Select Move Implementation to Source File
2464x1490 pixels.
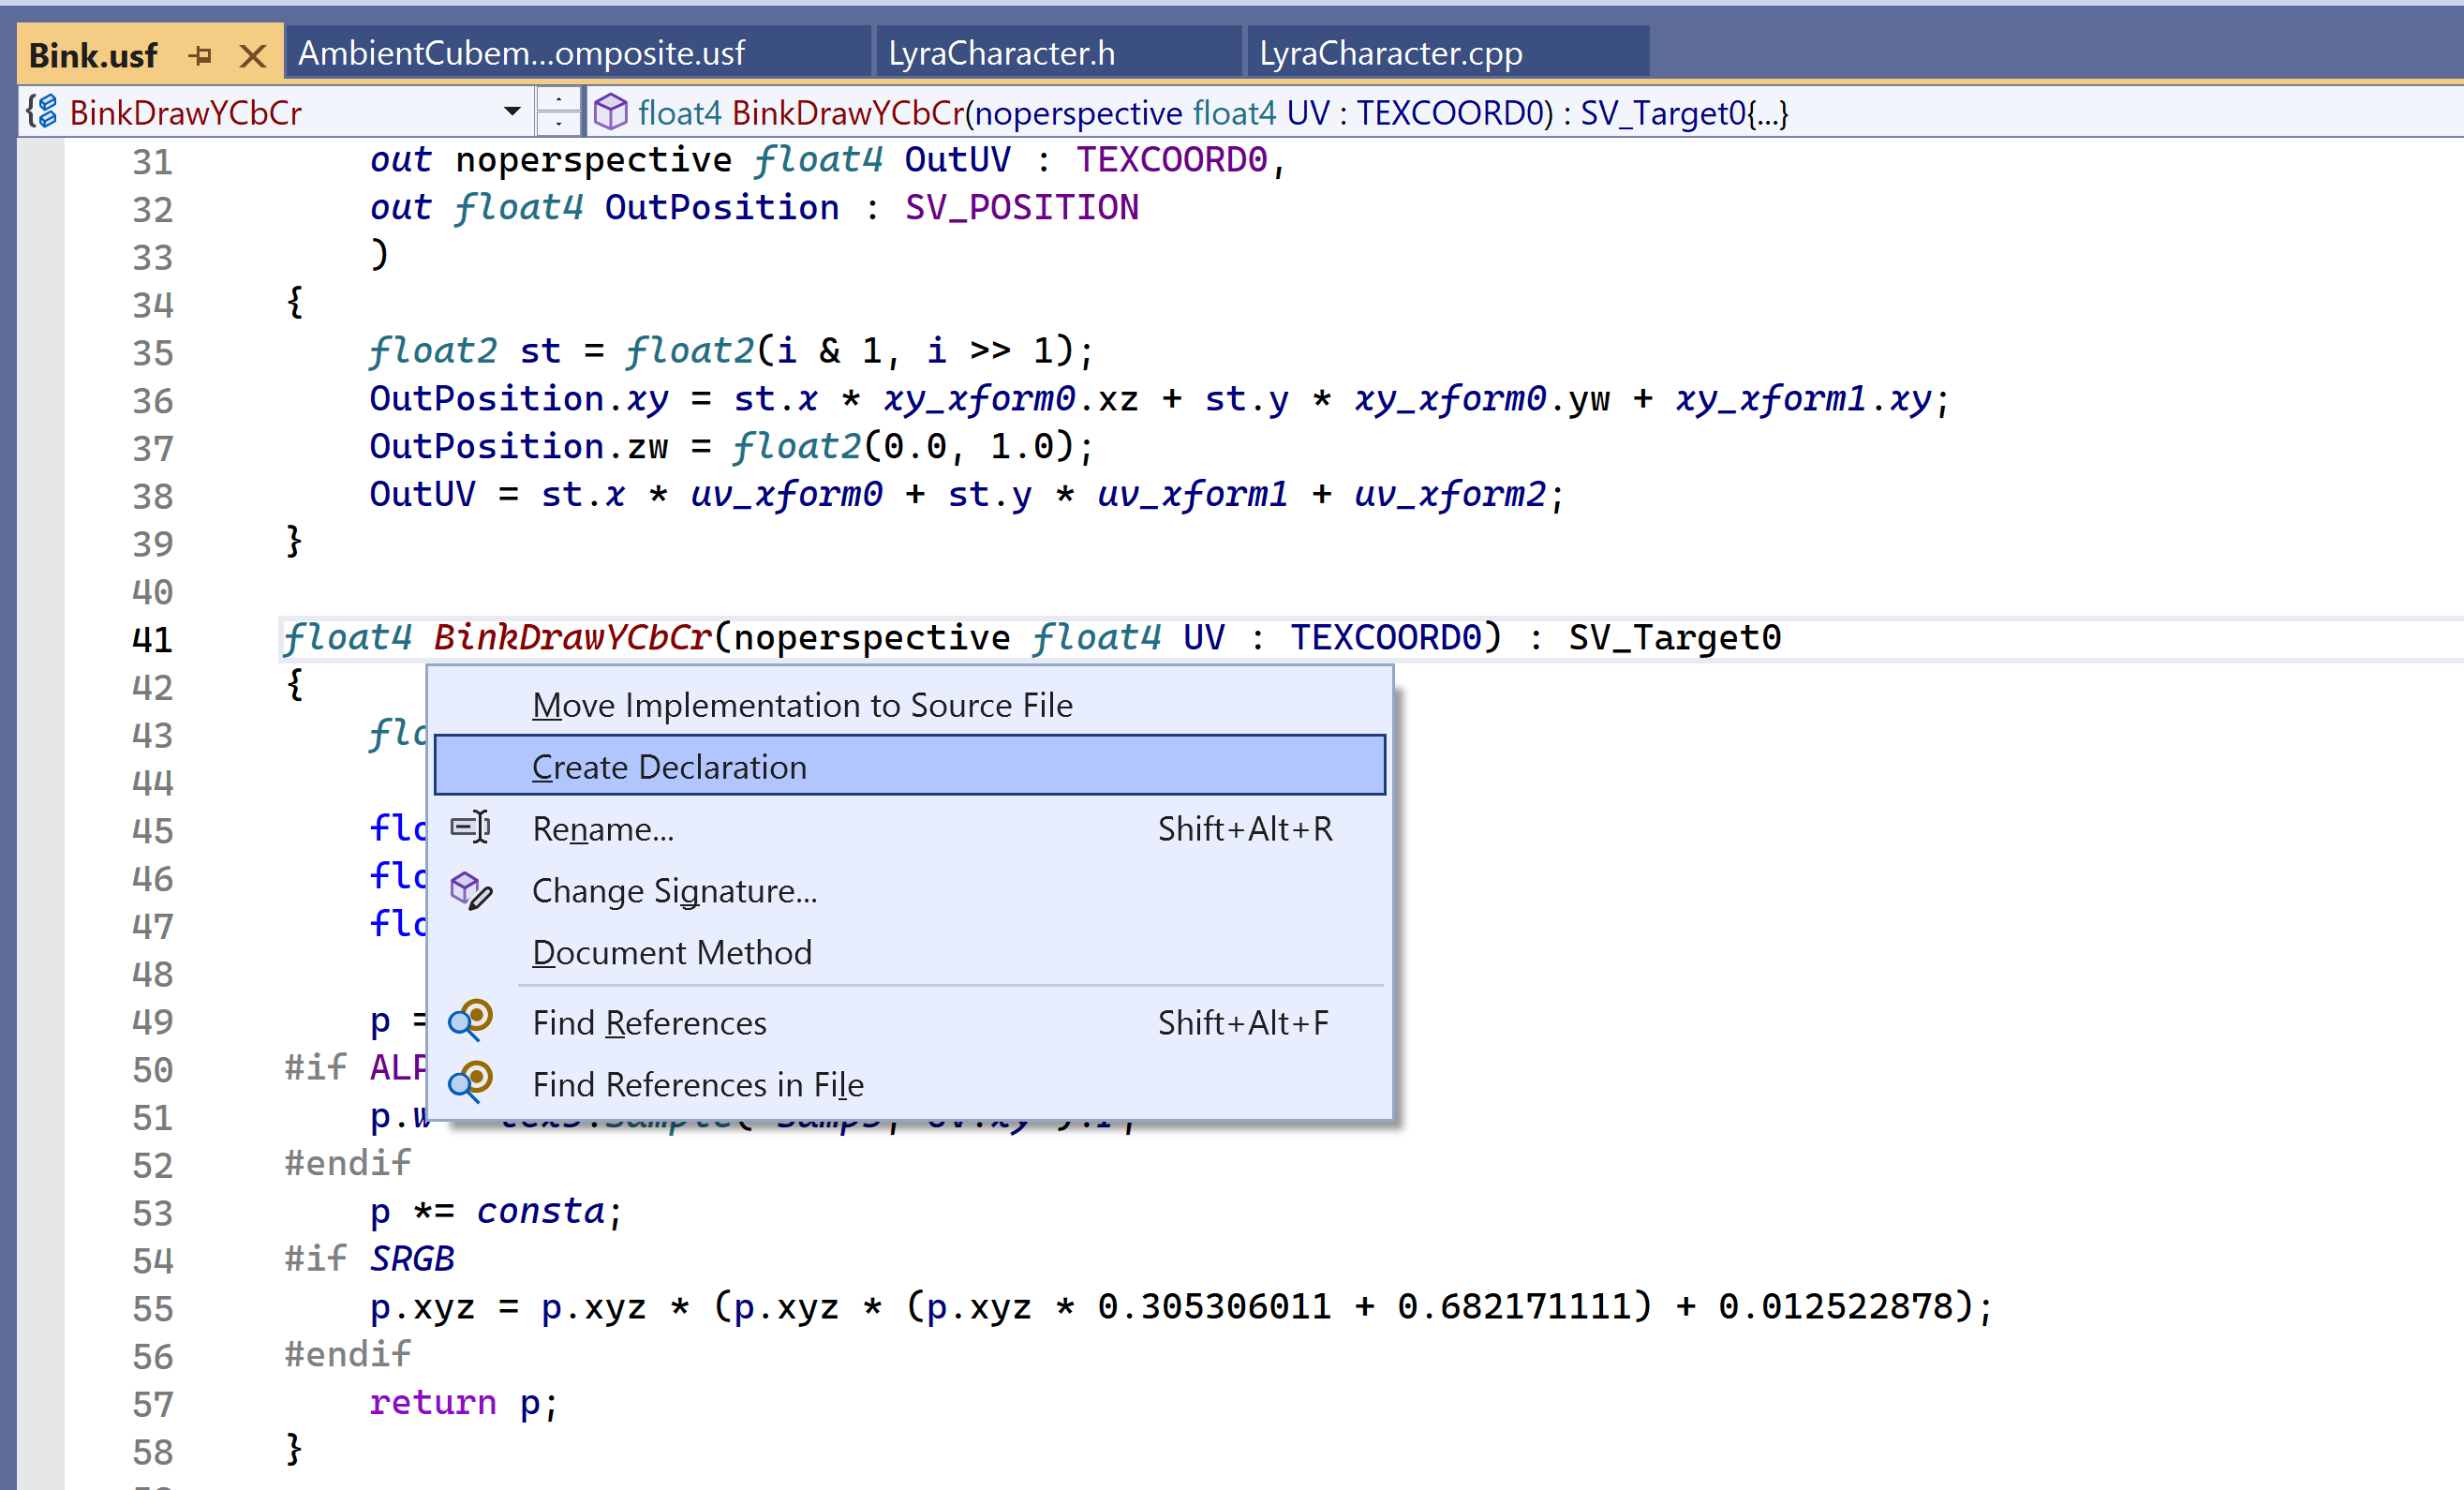(802, 705)
